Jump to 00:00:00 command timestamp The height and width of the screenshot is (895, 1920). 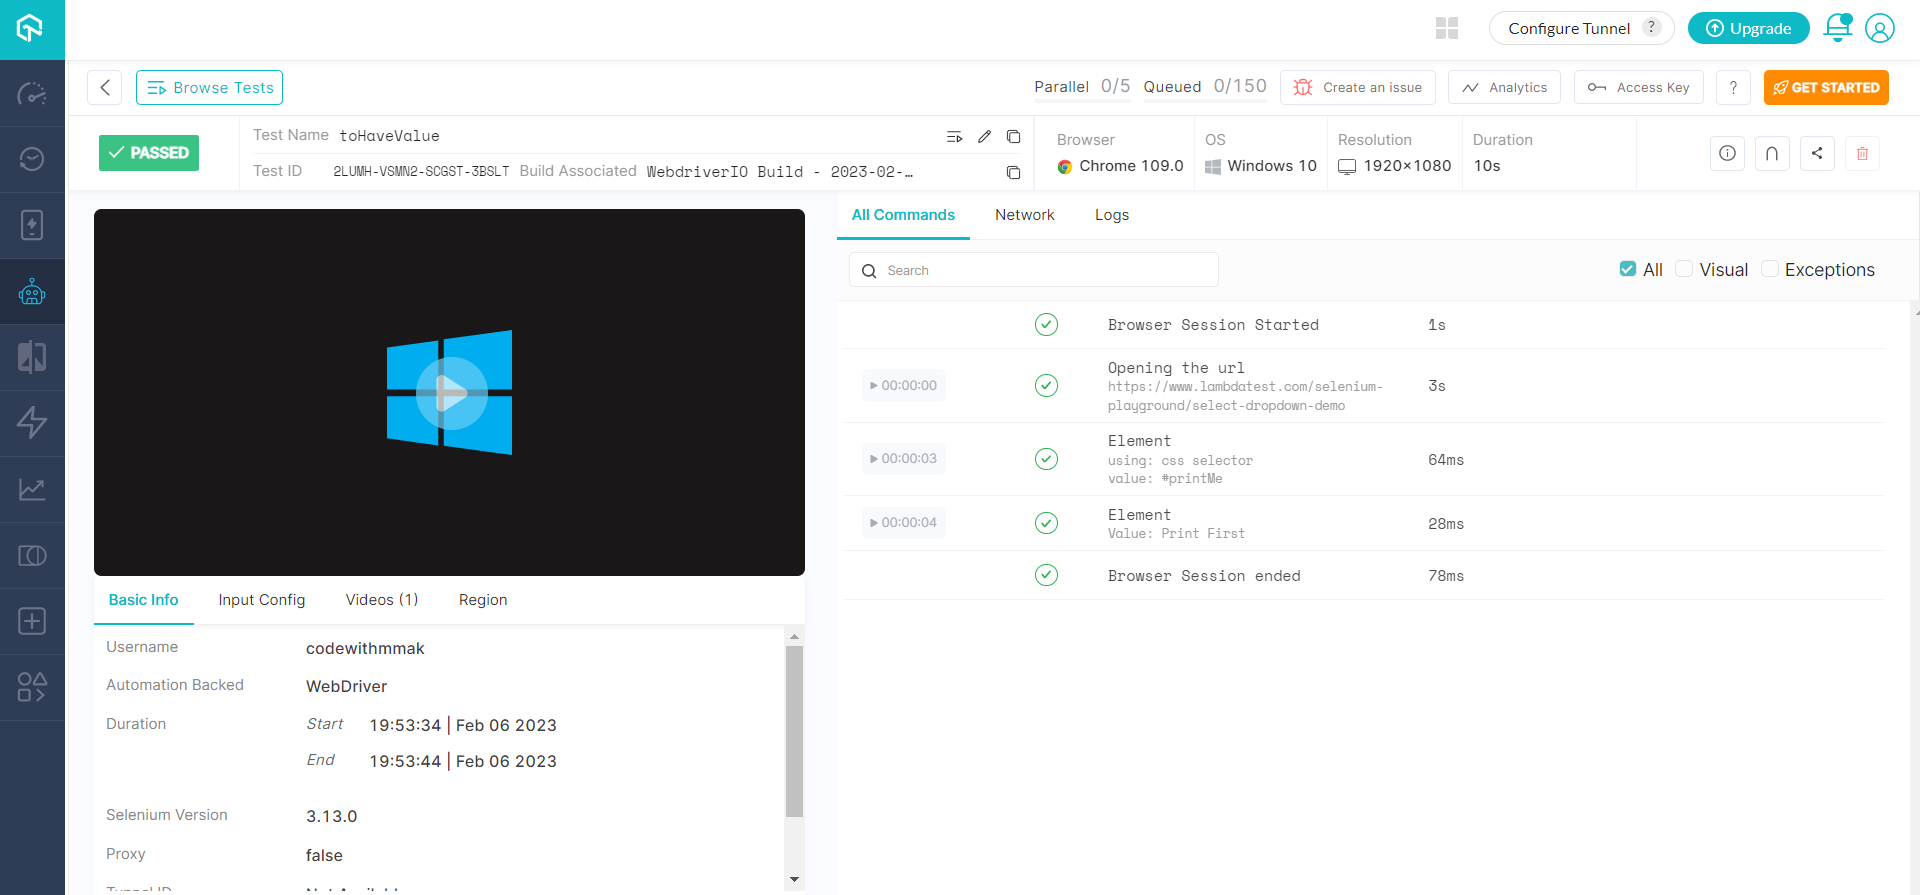tap(904, 385)
